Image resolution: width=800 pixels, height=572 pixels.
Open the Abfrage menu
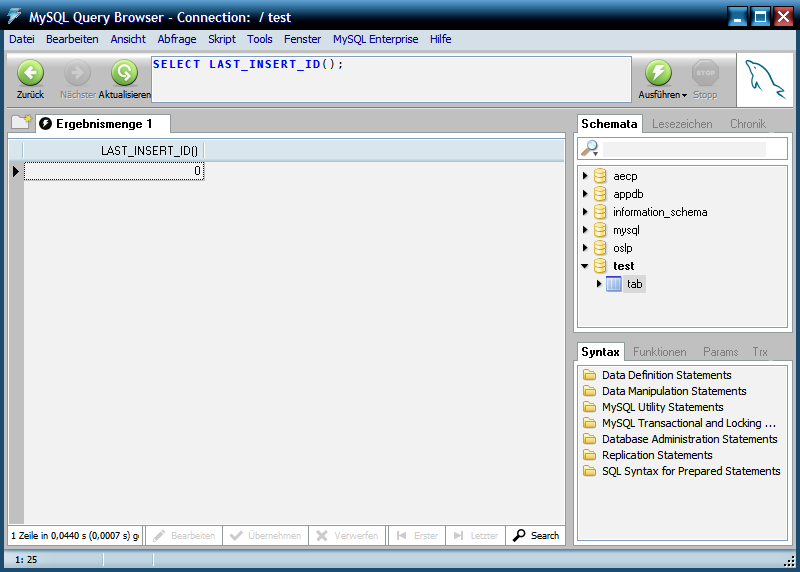tap(177, 39)
